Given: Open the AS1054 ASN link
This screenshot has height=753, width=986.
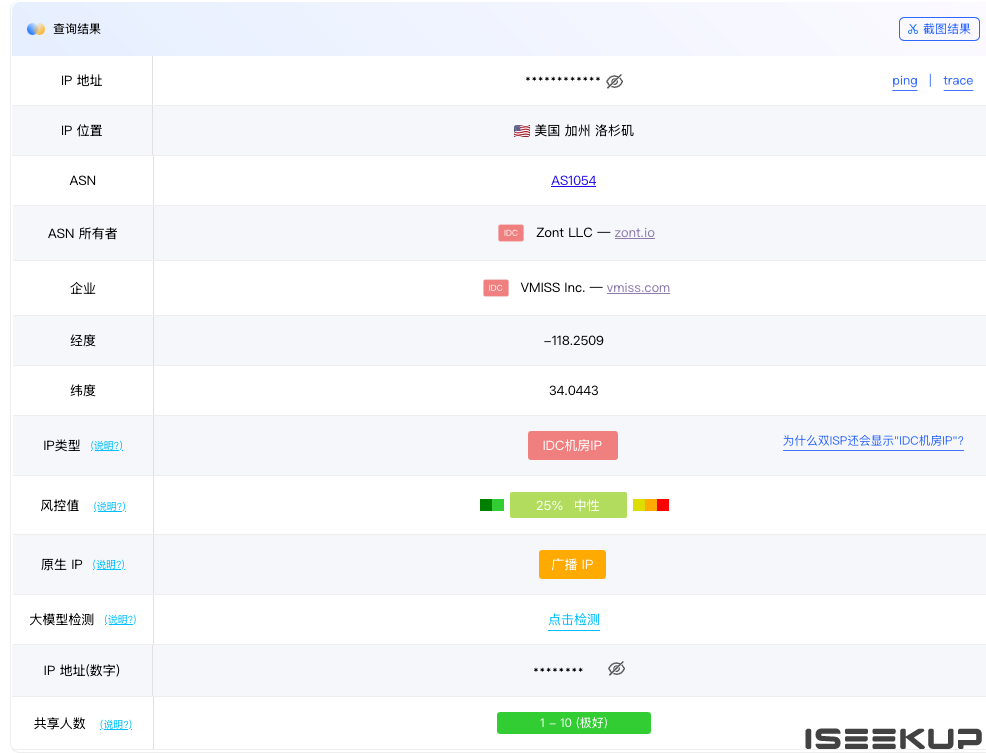Looking at the screenshot, I should tap(573, 181).
